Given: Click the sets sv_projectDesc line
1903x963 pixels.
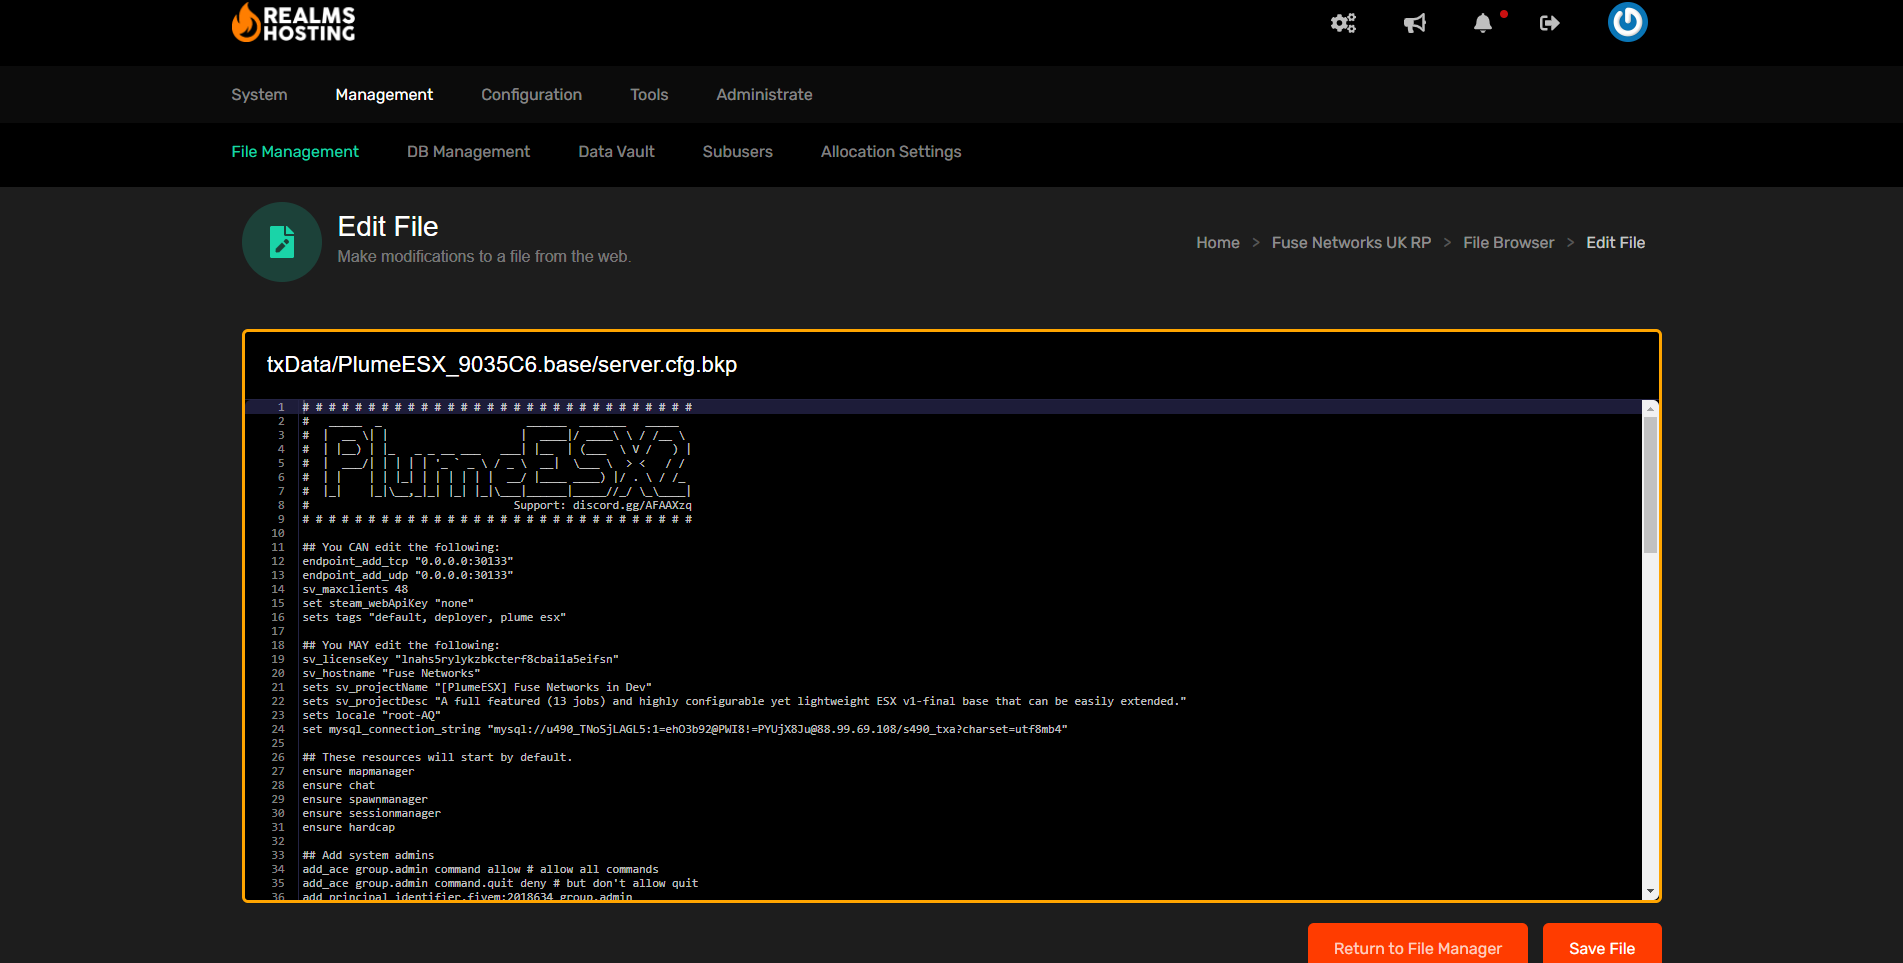Looking at the screenshot, I should 744,701.
